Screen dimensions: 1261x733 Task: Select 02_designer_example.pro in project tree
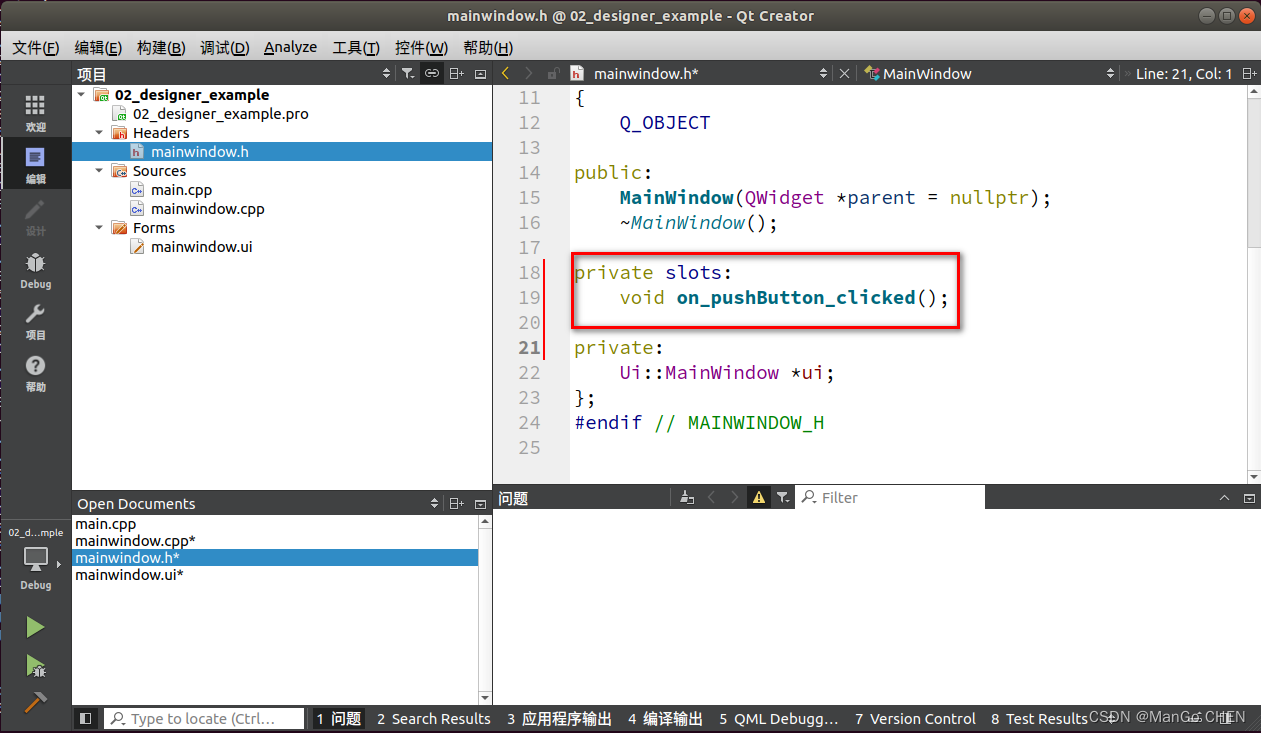pos(220,114)
